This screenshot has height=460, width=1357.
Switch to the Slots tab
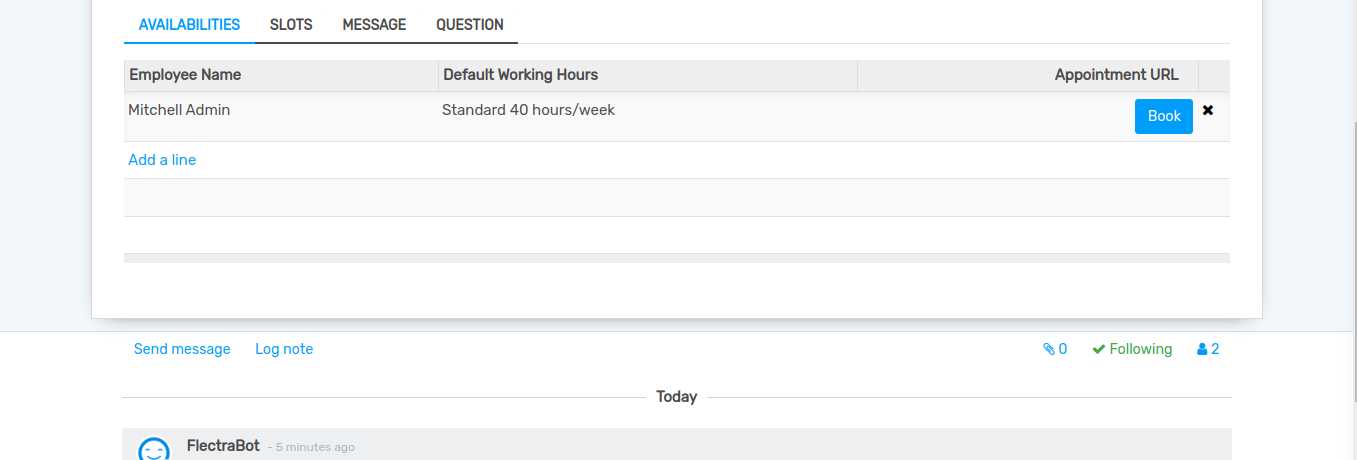click(x=291, y=25)
